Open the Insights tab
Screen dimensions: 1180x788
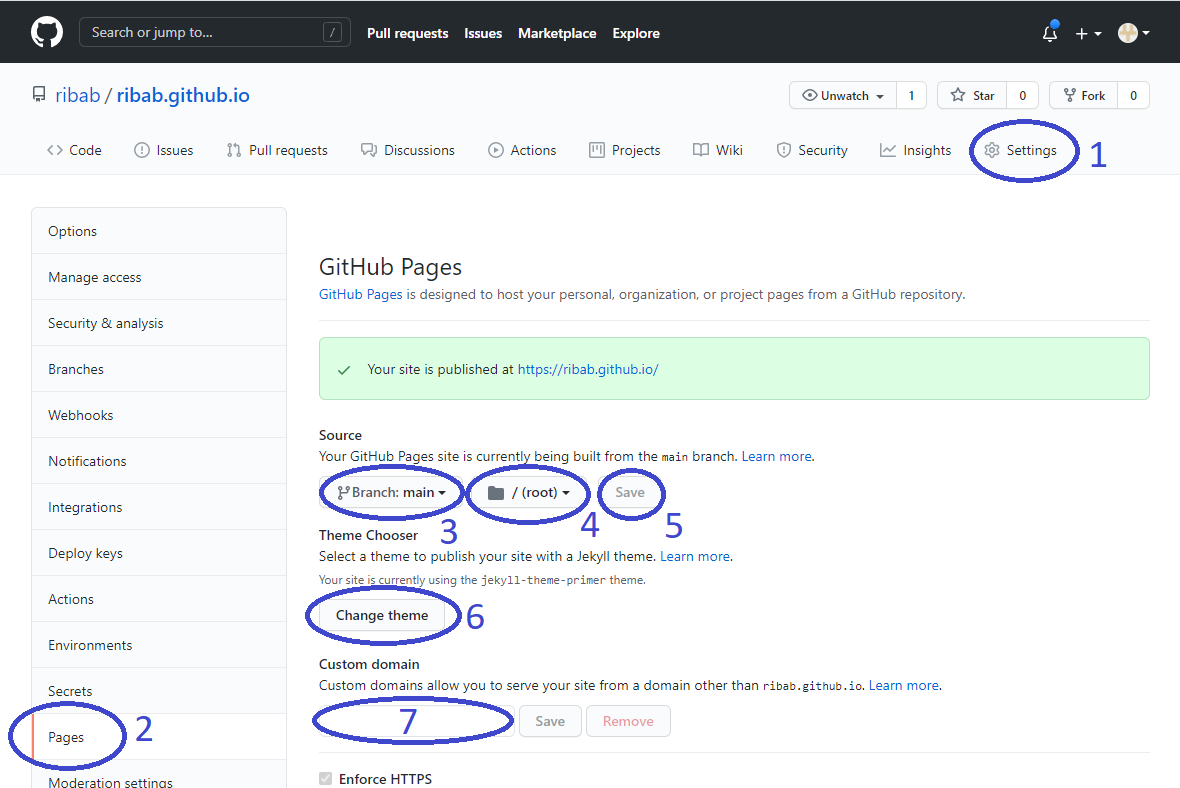(915, 151)
